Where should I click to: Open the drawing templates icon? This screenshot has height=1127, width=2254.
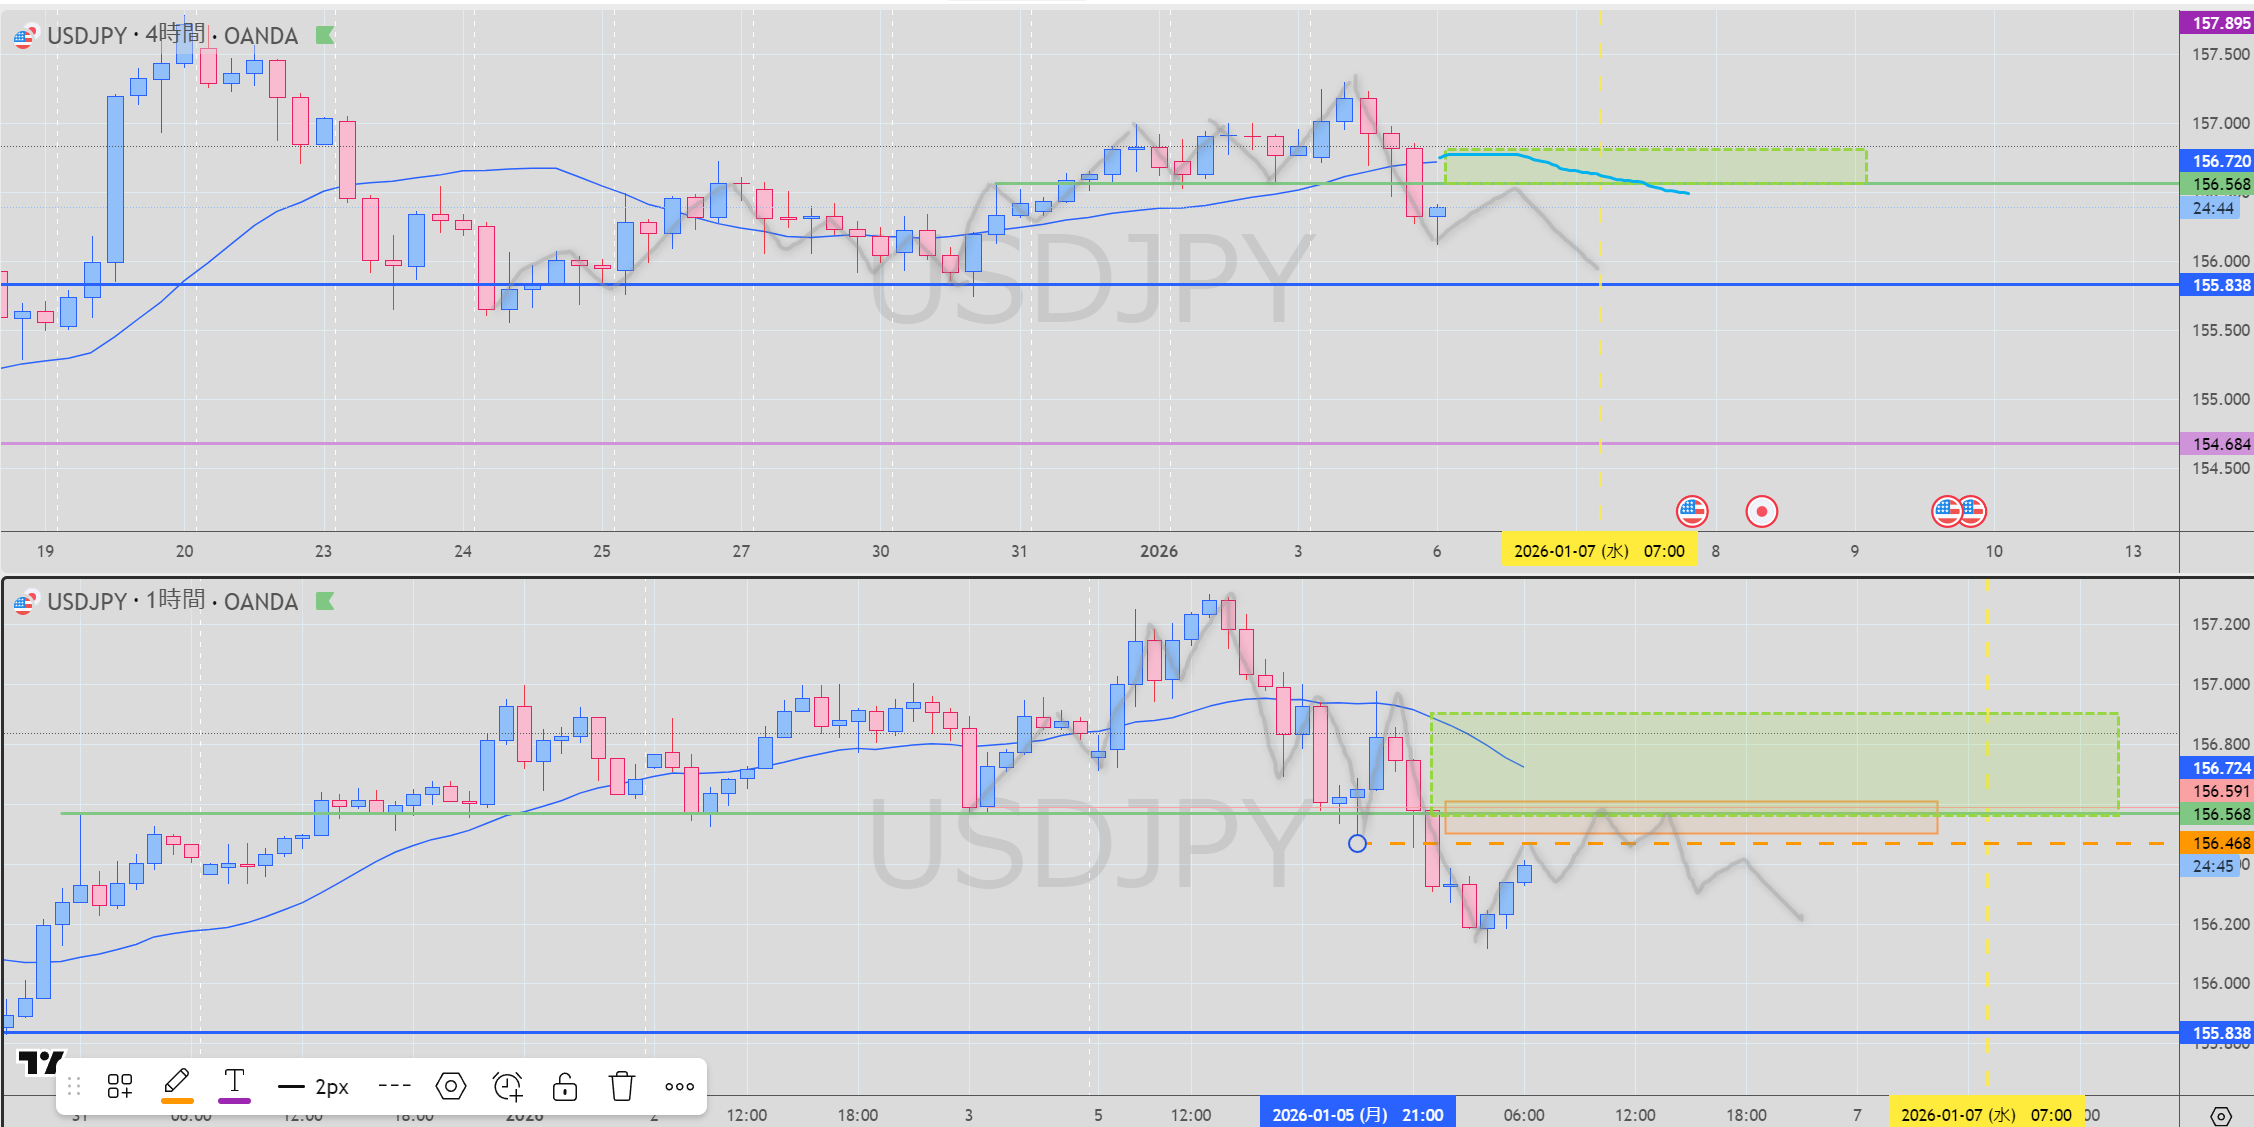click(x=120, y=1086)
